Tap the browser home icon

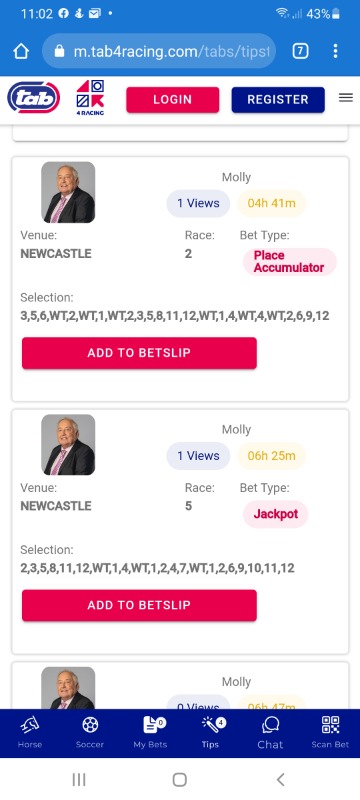point(21,51)
